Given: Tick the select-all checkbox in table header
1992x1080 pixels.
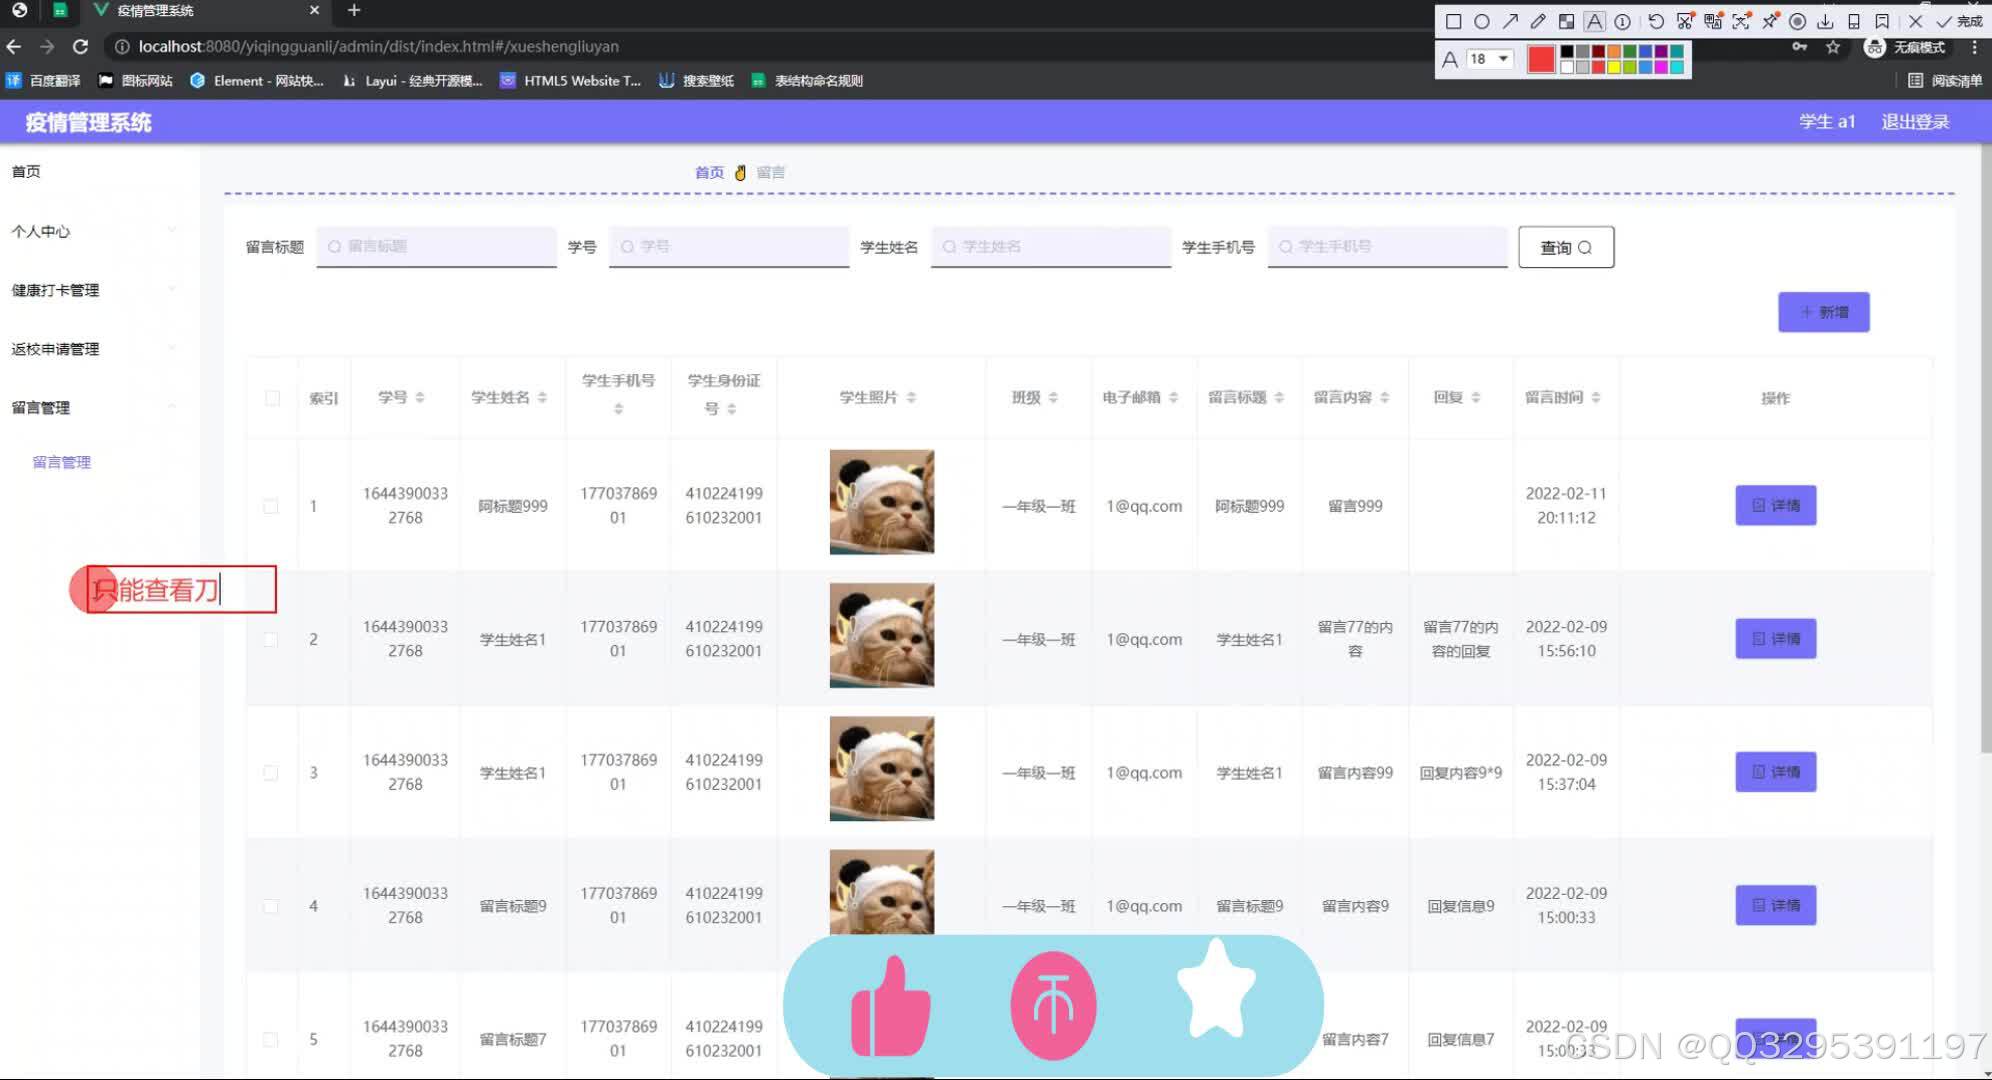Looking at the screenshot, I should (x=272, y=398).
